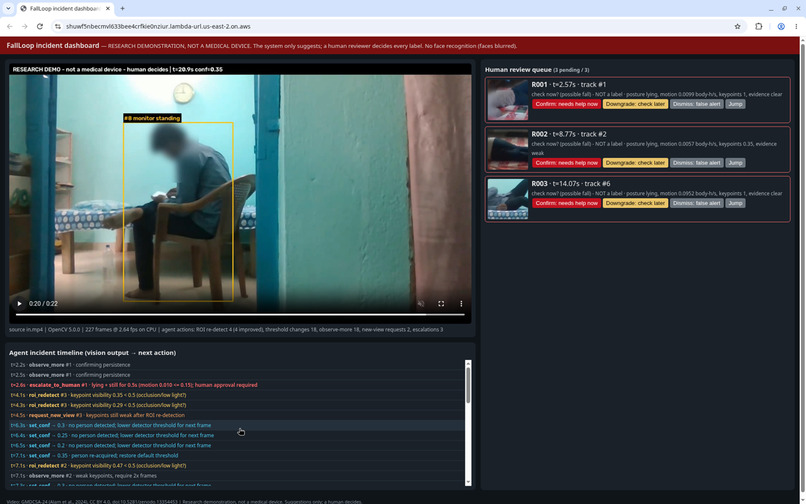Select the t=6.3s set_conf 0.3 row
The width and height of the screenshot is (806, 504).
point(236,425)
